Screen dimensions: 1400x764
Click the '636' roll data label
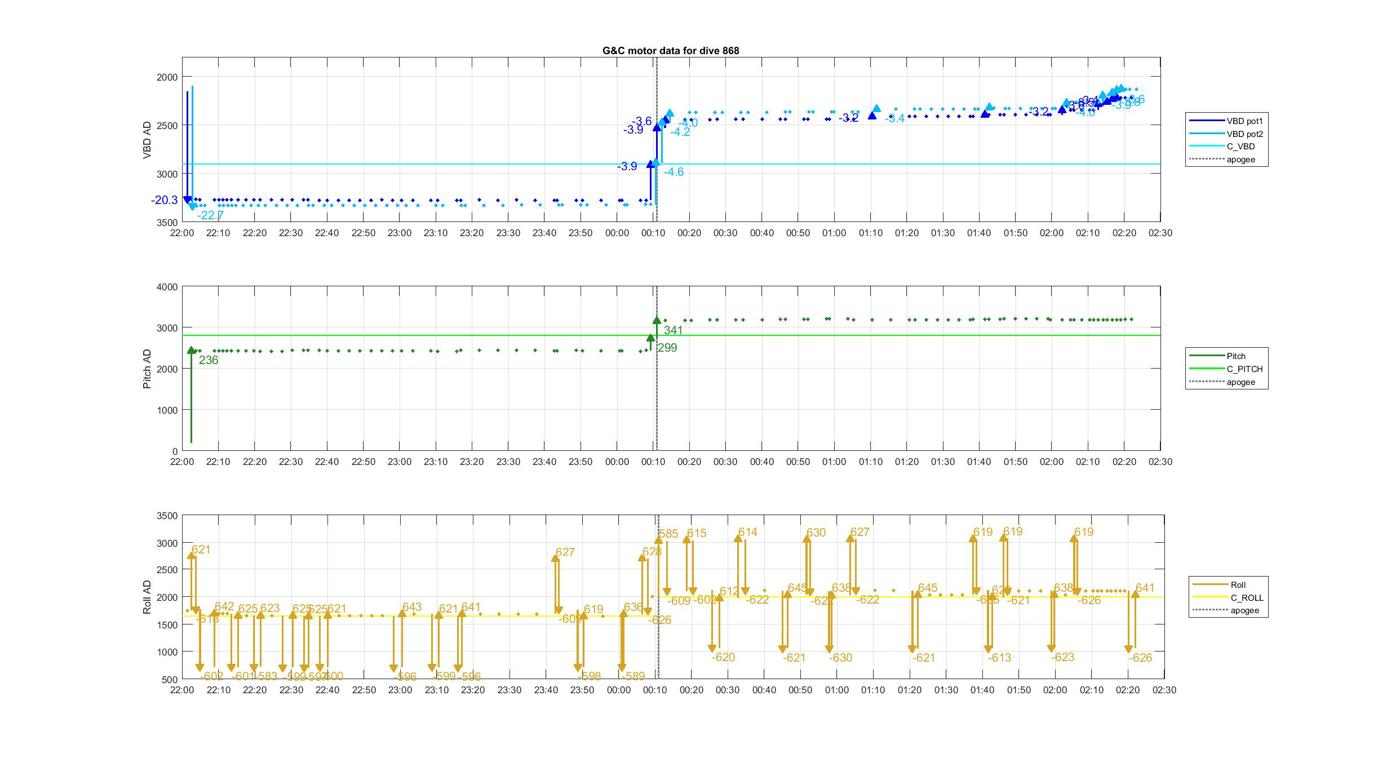coord(633,607)
